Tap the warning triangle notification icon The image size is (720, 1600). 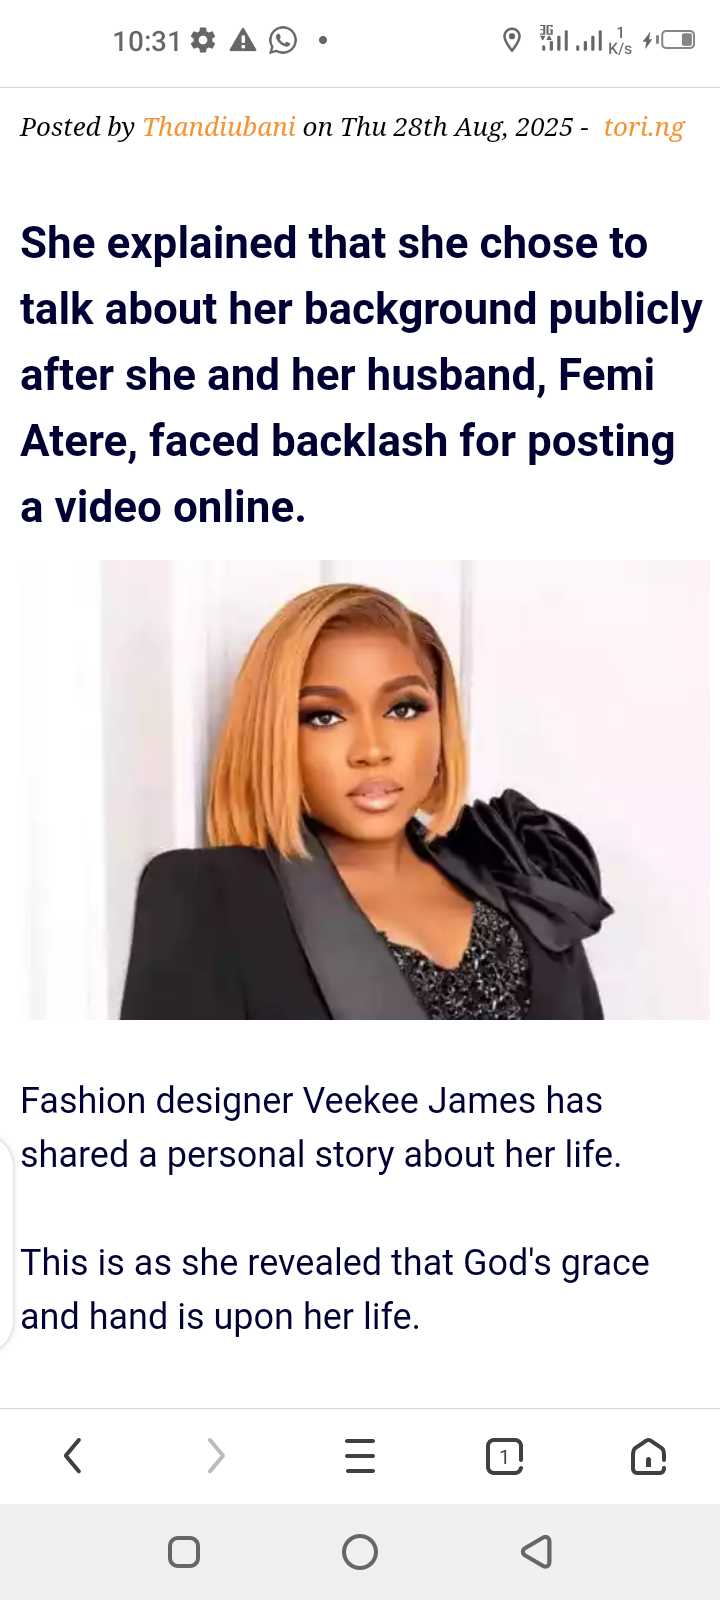[x=243, y=40]
